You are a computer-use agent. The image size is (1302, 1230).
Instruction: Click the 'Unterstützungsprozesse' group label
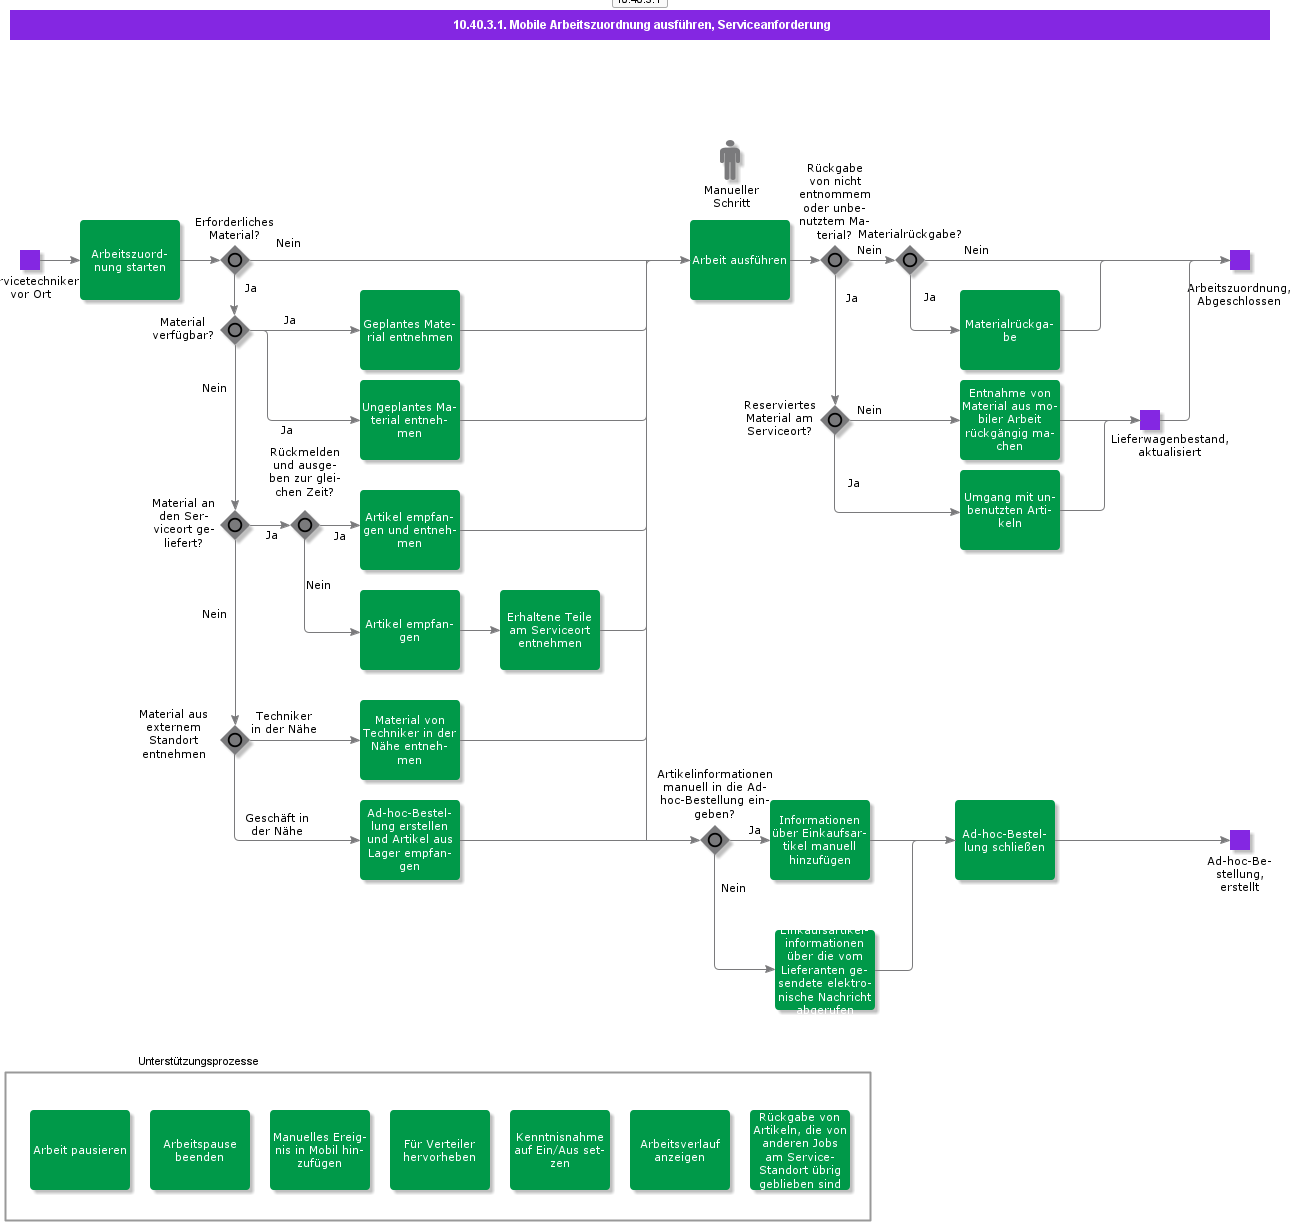(198, 1061)
